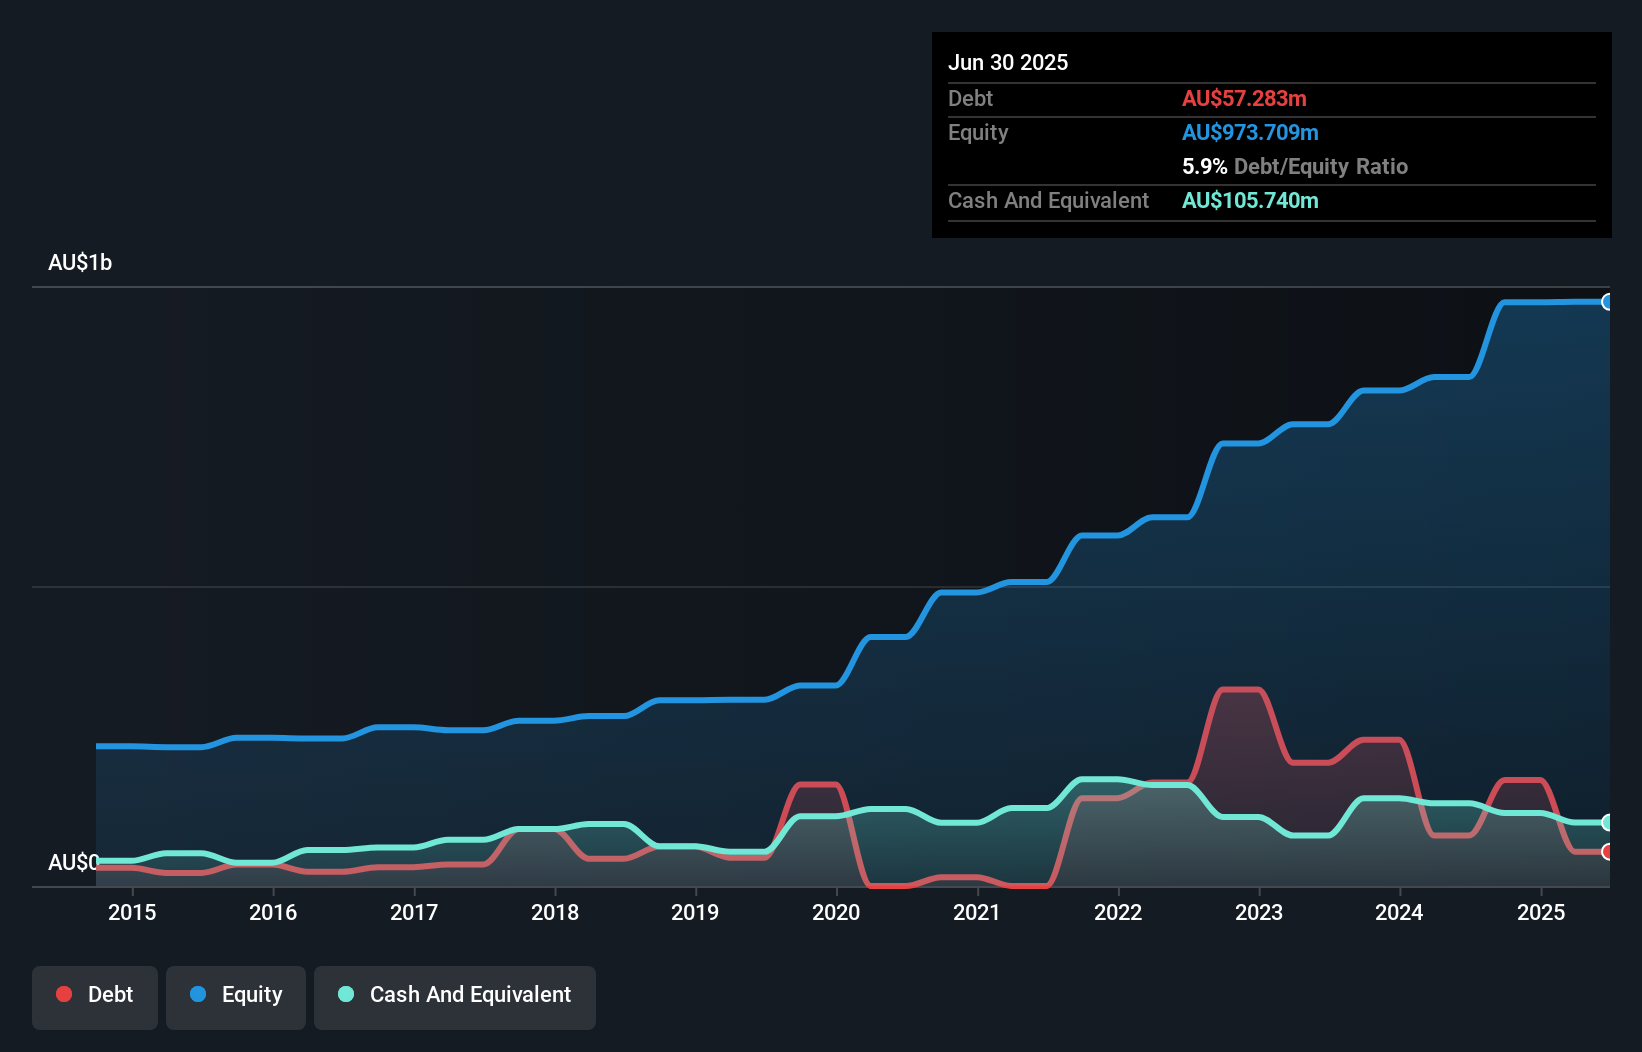Viewport: 1642px width, 1052px height.
Task: Select the 2025 year label
Action: (1541, 912)
